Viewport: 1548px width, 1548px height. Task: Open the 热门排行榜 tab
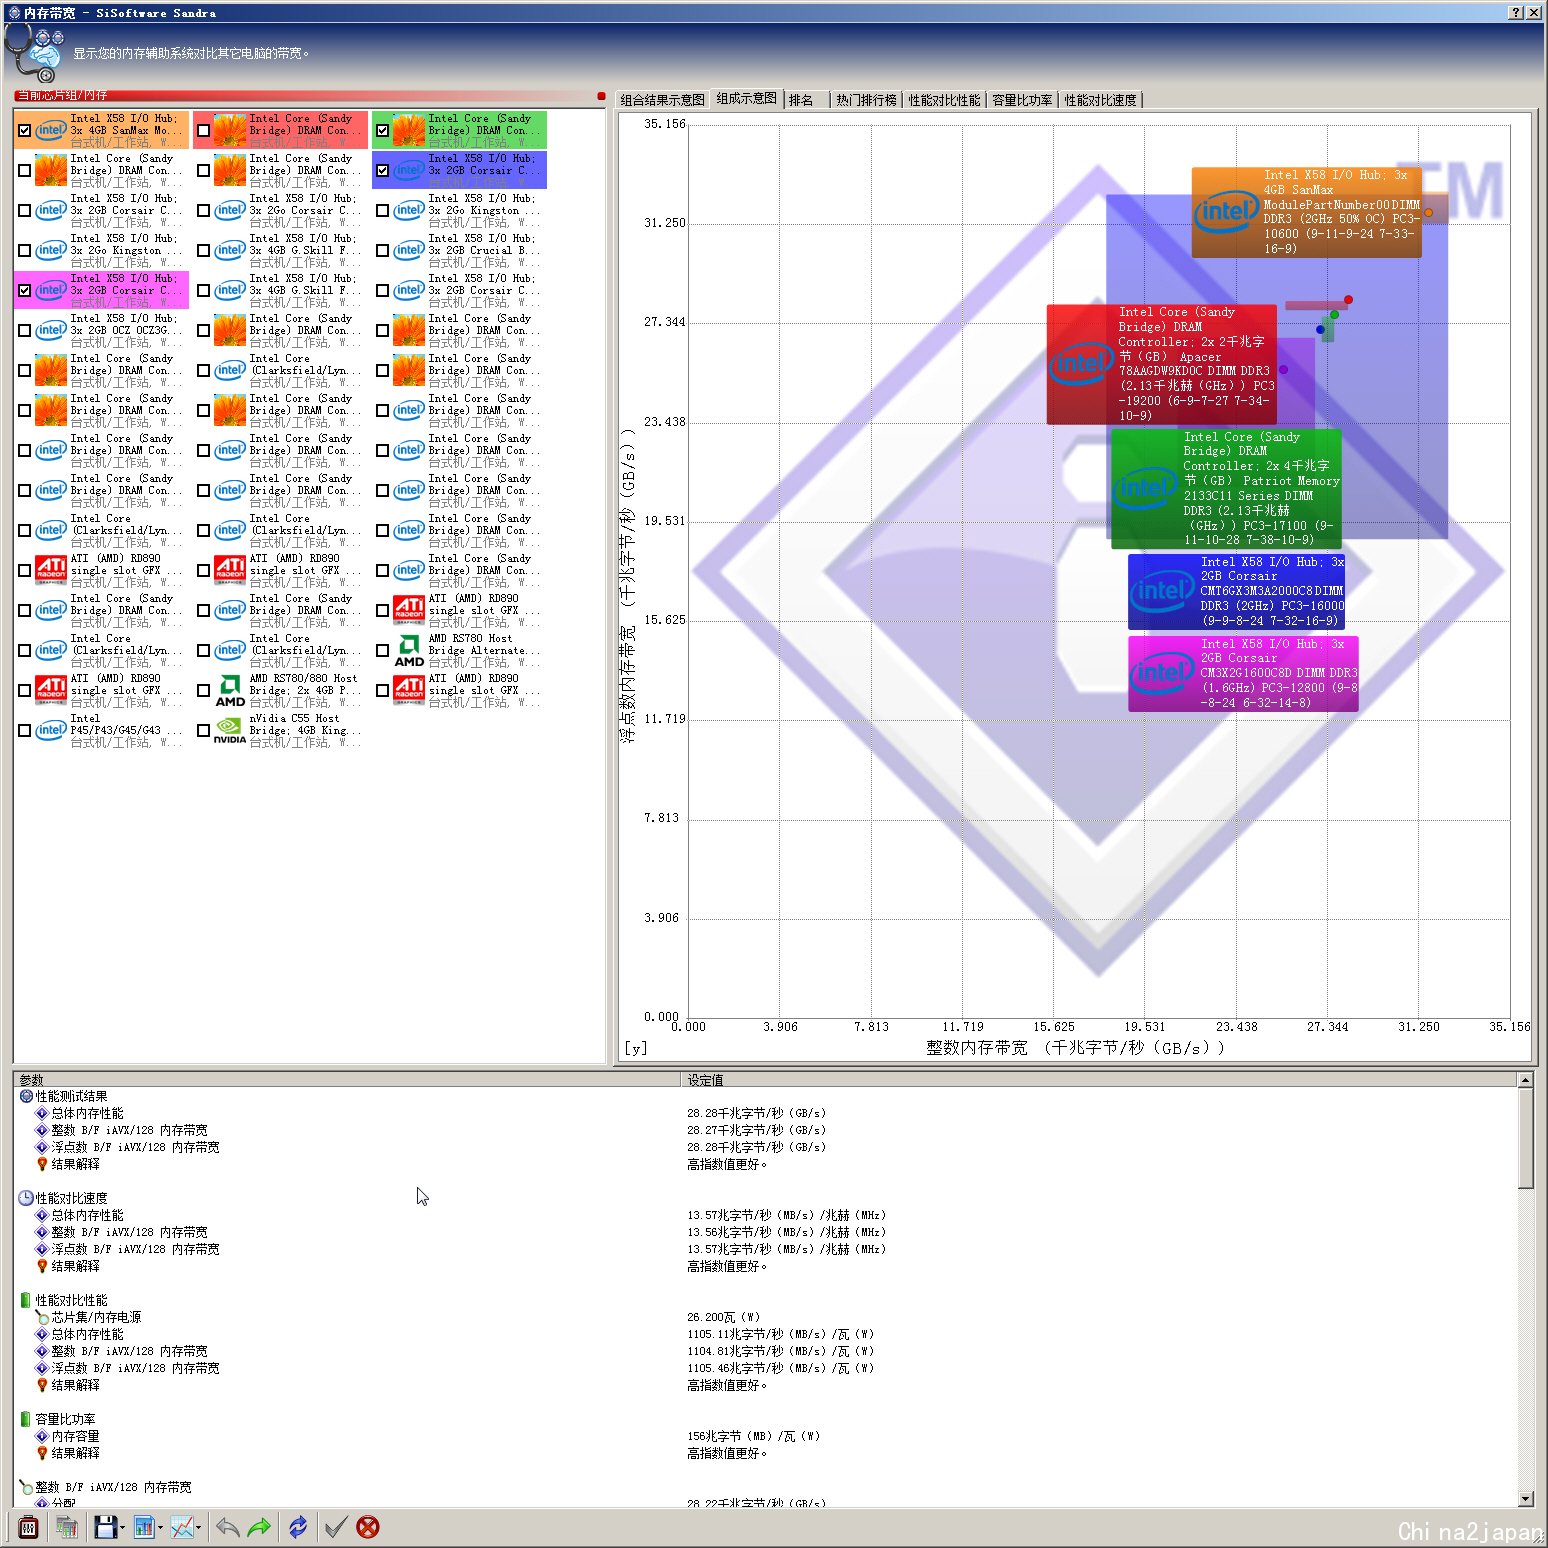(866, 100)
